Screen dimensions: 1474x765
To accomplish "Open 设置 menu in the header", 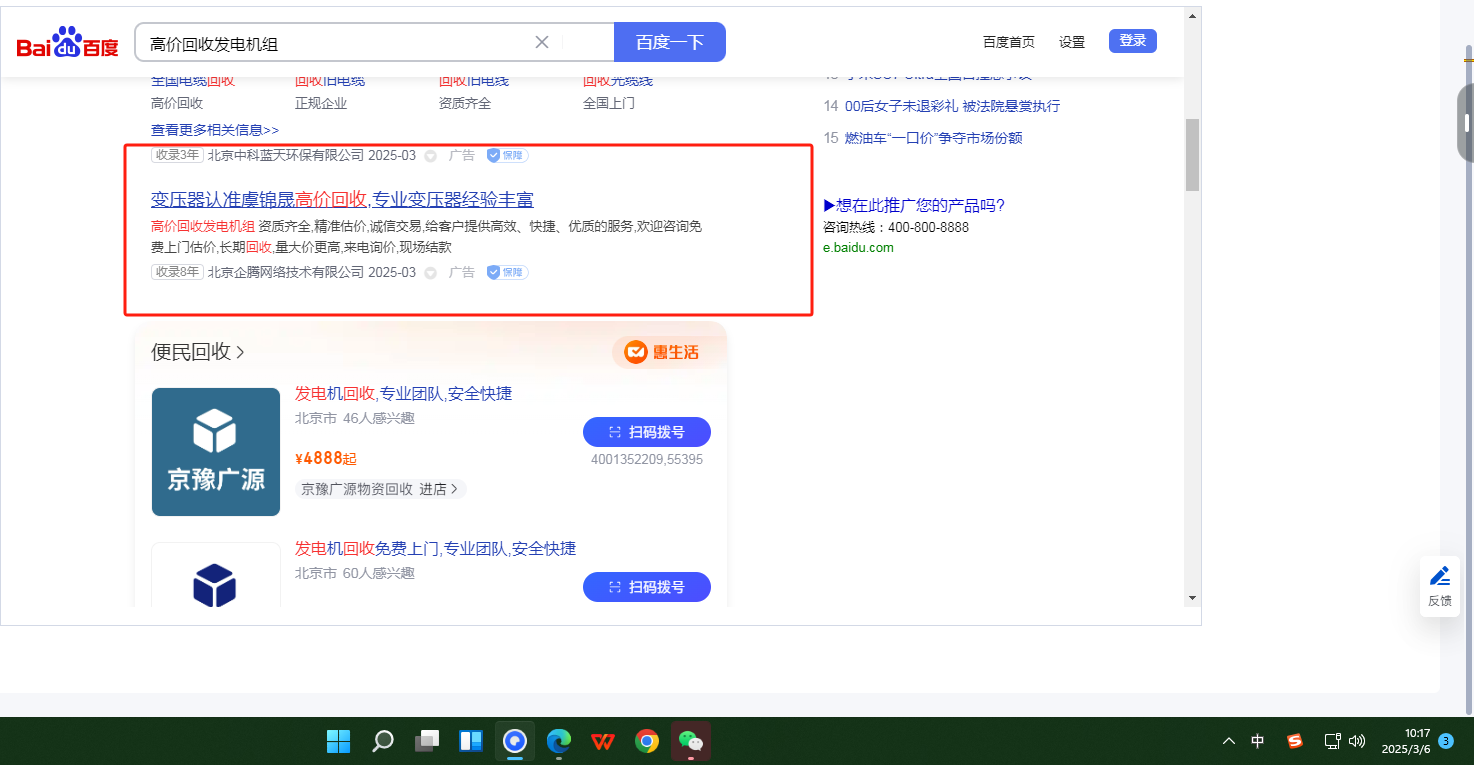I will tap(1072, 42).
